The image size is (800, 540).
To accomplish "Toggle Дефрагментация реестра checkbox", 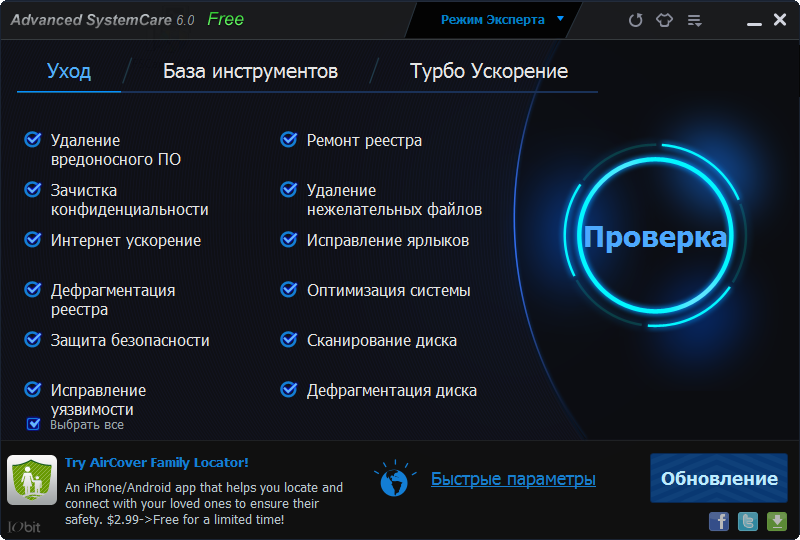I will pos(33,289).
